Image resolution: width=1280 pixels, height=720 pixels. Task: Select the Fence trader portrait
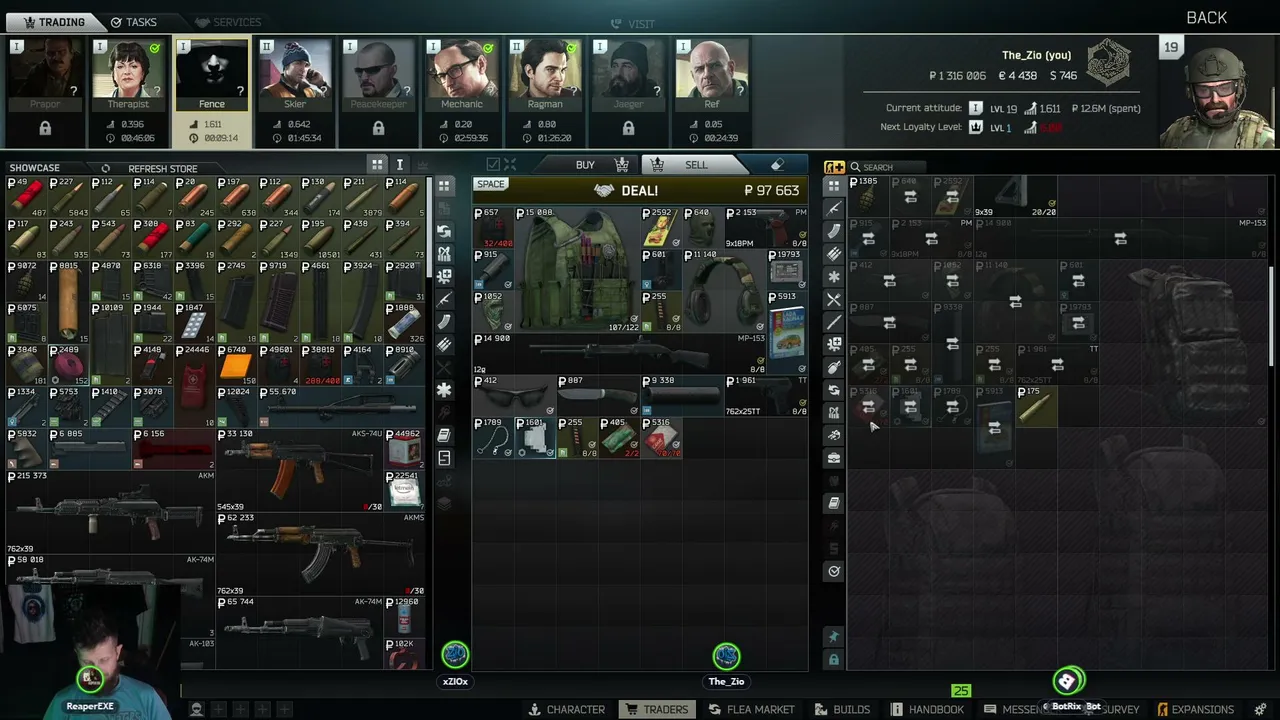tap(211, 76)
